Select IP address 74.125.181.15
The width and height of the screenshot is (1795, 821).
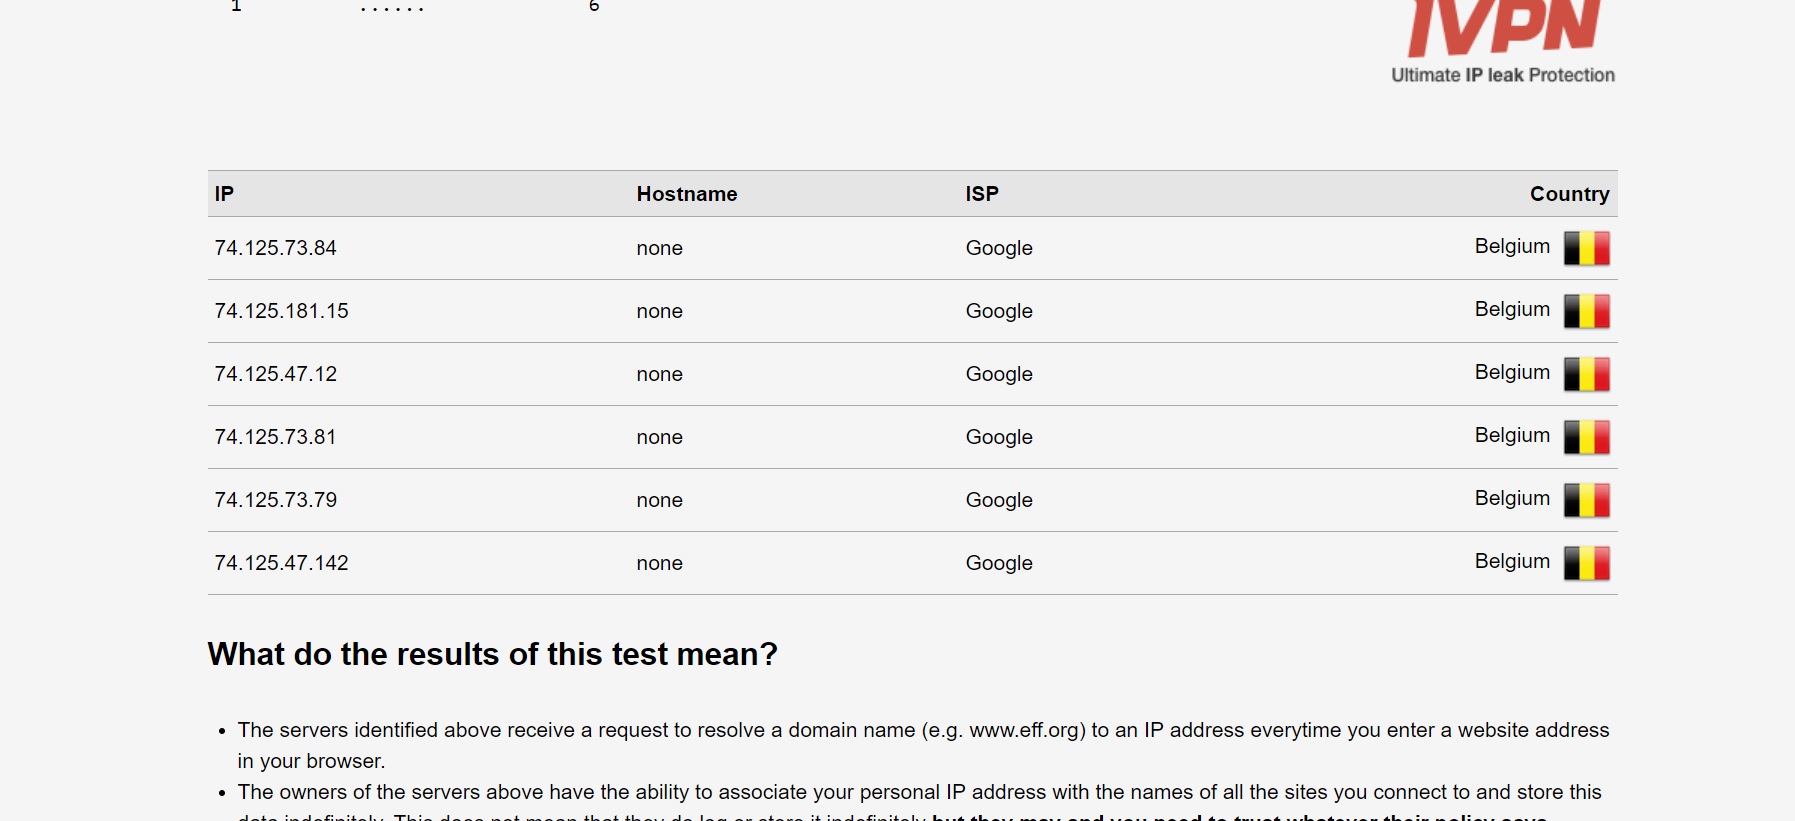pos(282,311)
